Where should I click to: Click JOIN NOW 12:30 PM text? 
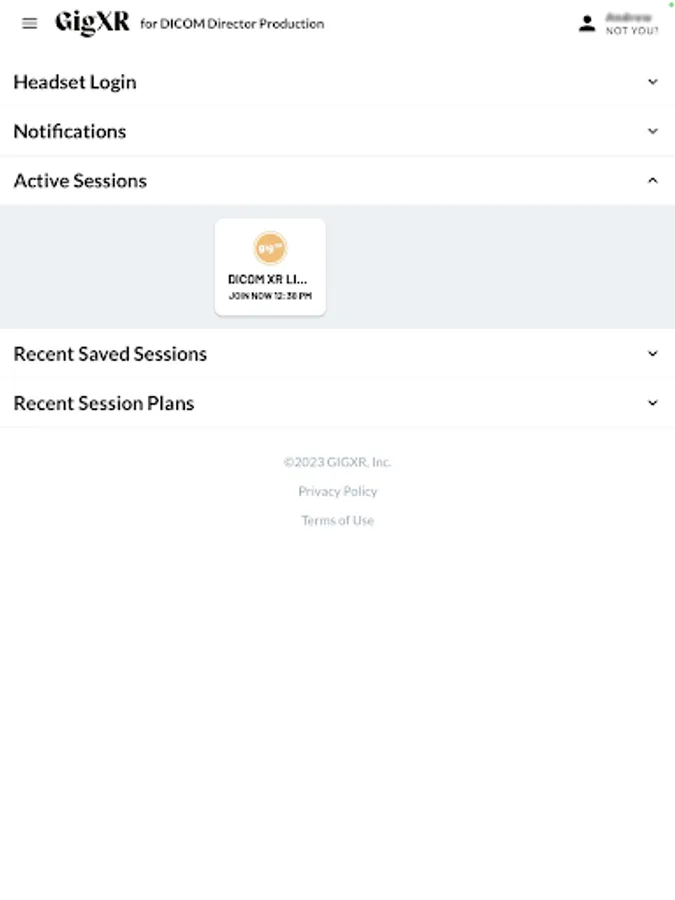tap(270, 296)
